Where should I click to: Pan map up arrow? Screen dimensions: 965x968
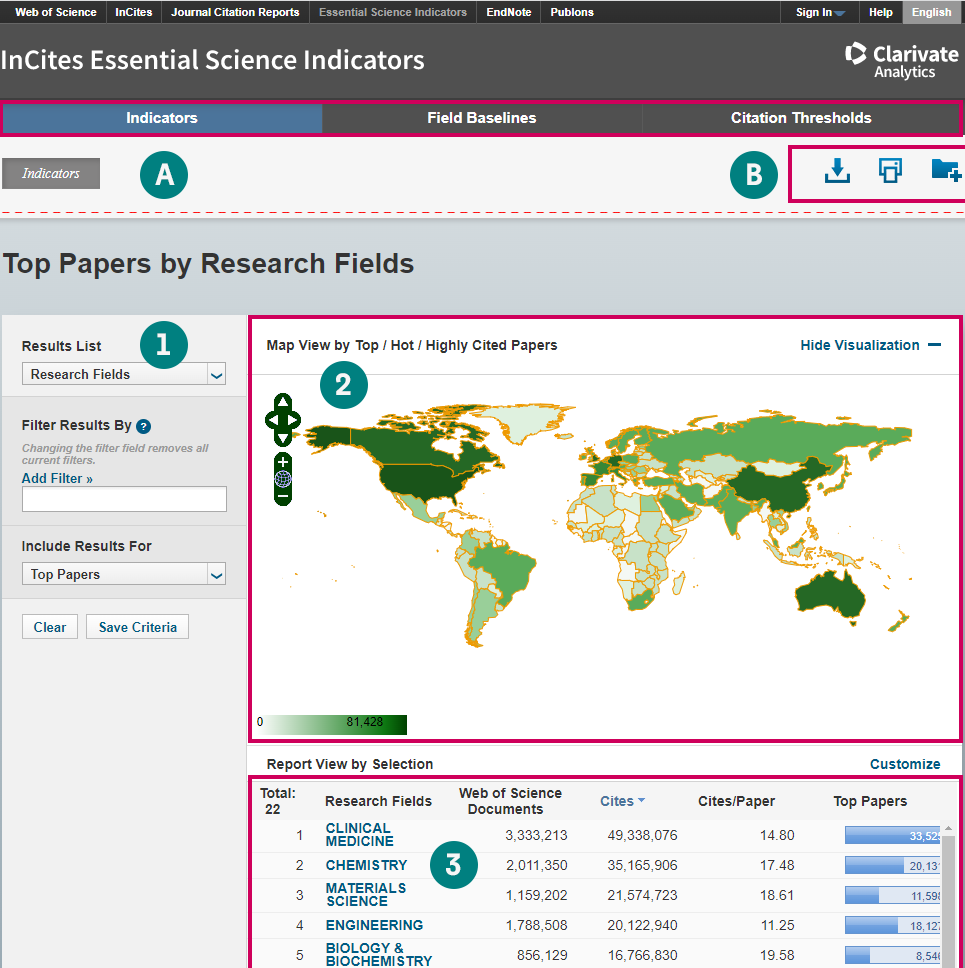point(283,402)
